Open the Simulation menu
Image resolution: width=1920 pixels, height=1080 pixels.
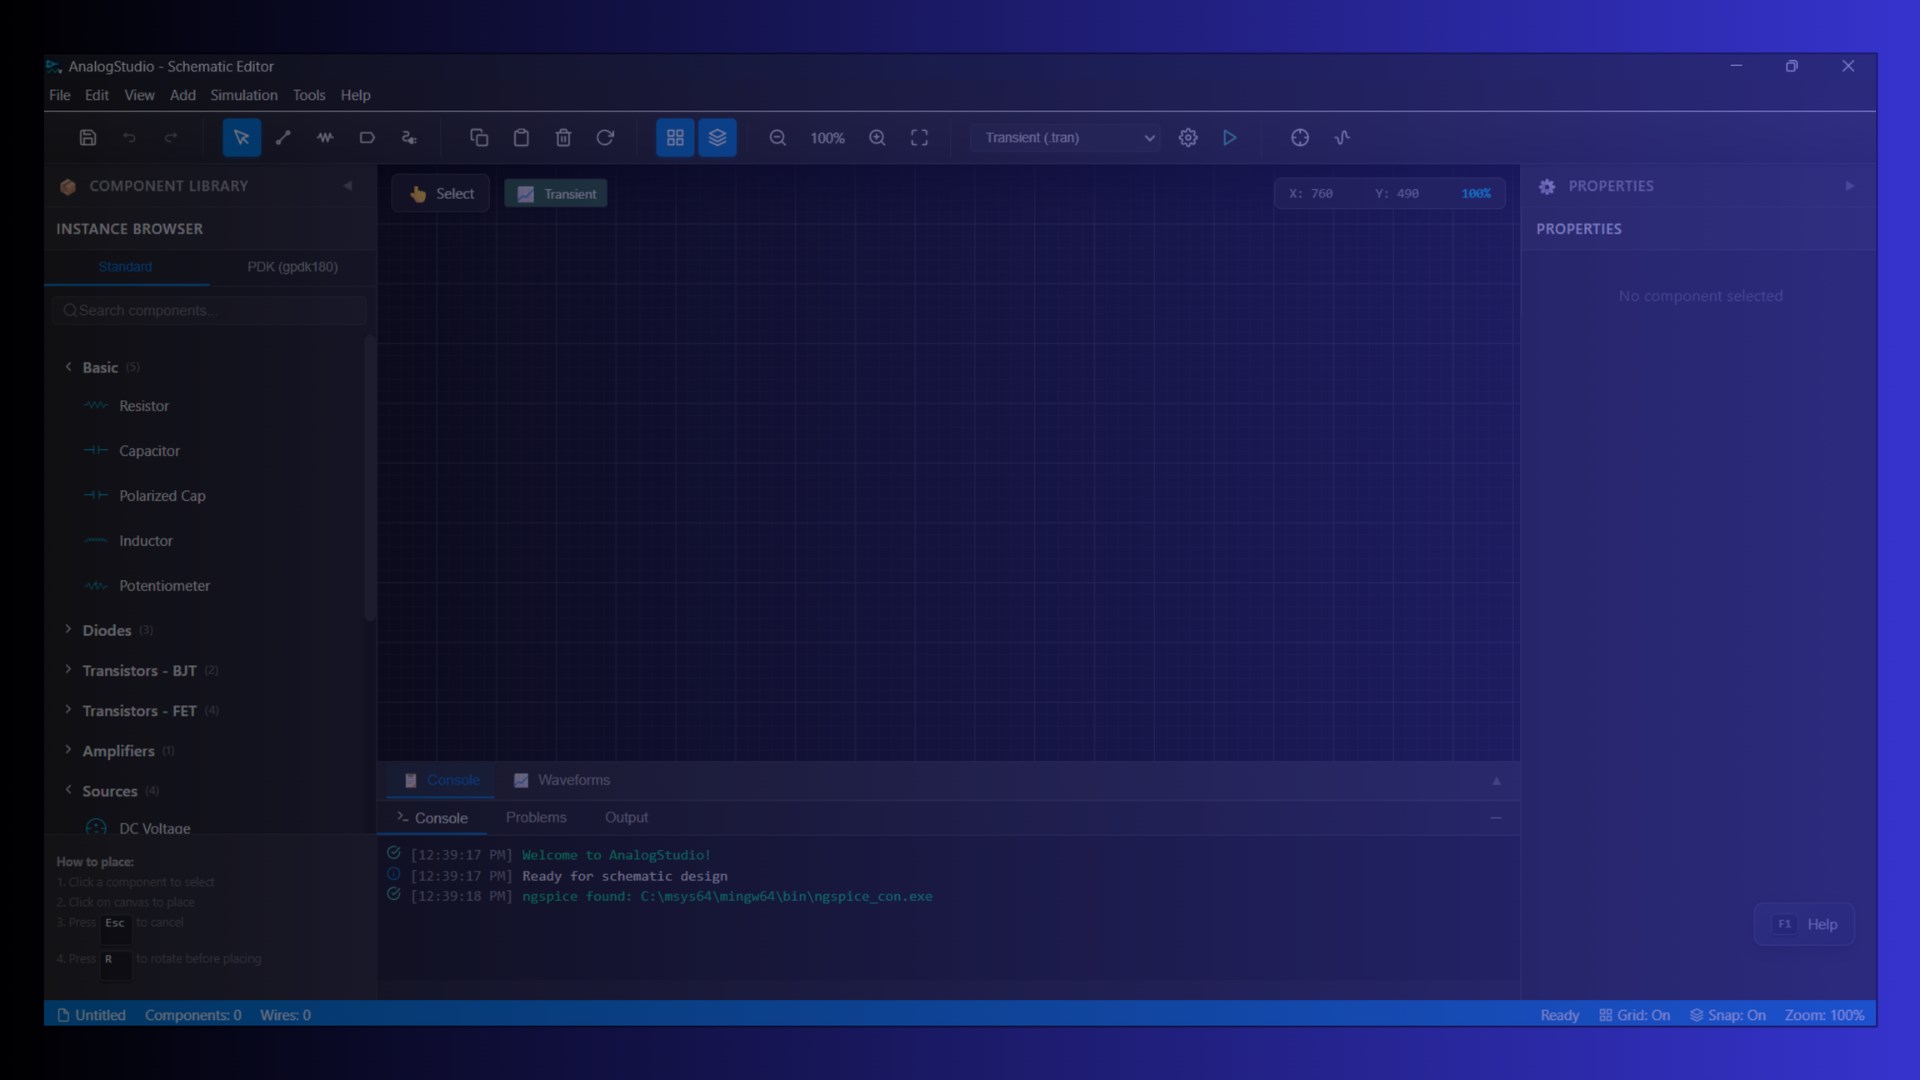tap(243, 95)
